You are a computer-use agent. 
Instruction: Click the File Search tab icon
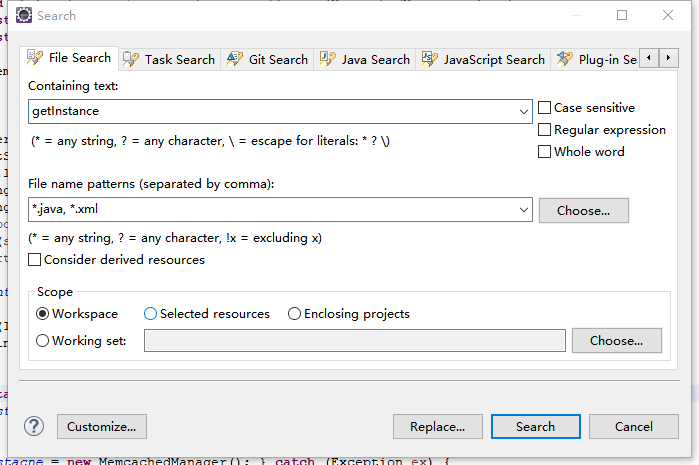(35, 58)
